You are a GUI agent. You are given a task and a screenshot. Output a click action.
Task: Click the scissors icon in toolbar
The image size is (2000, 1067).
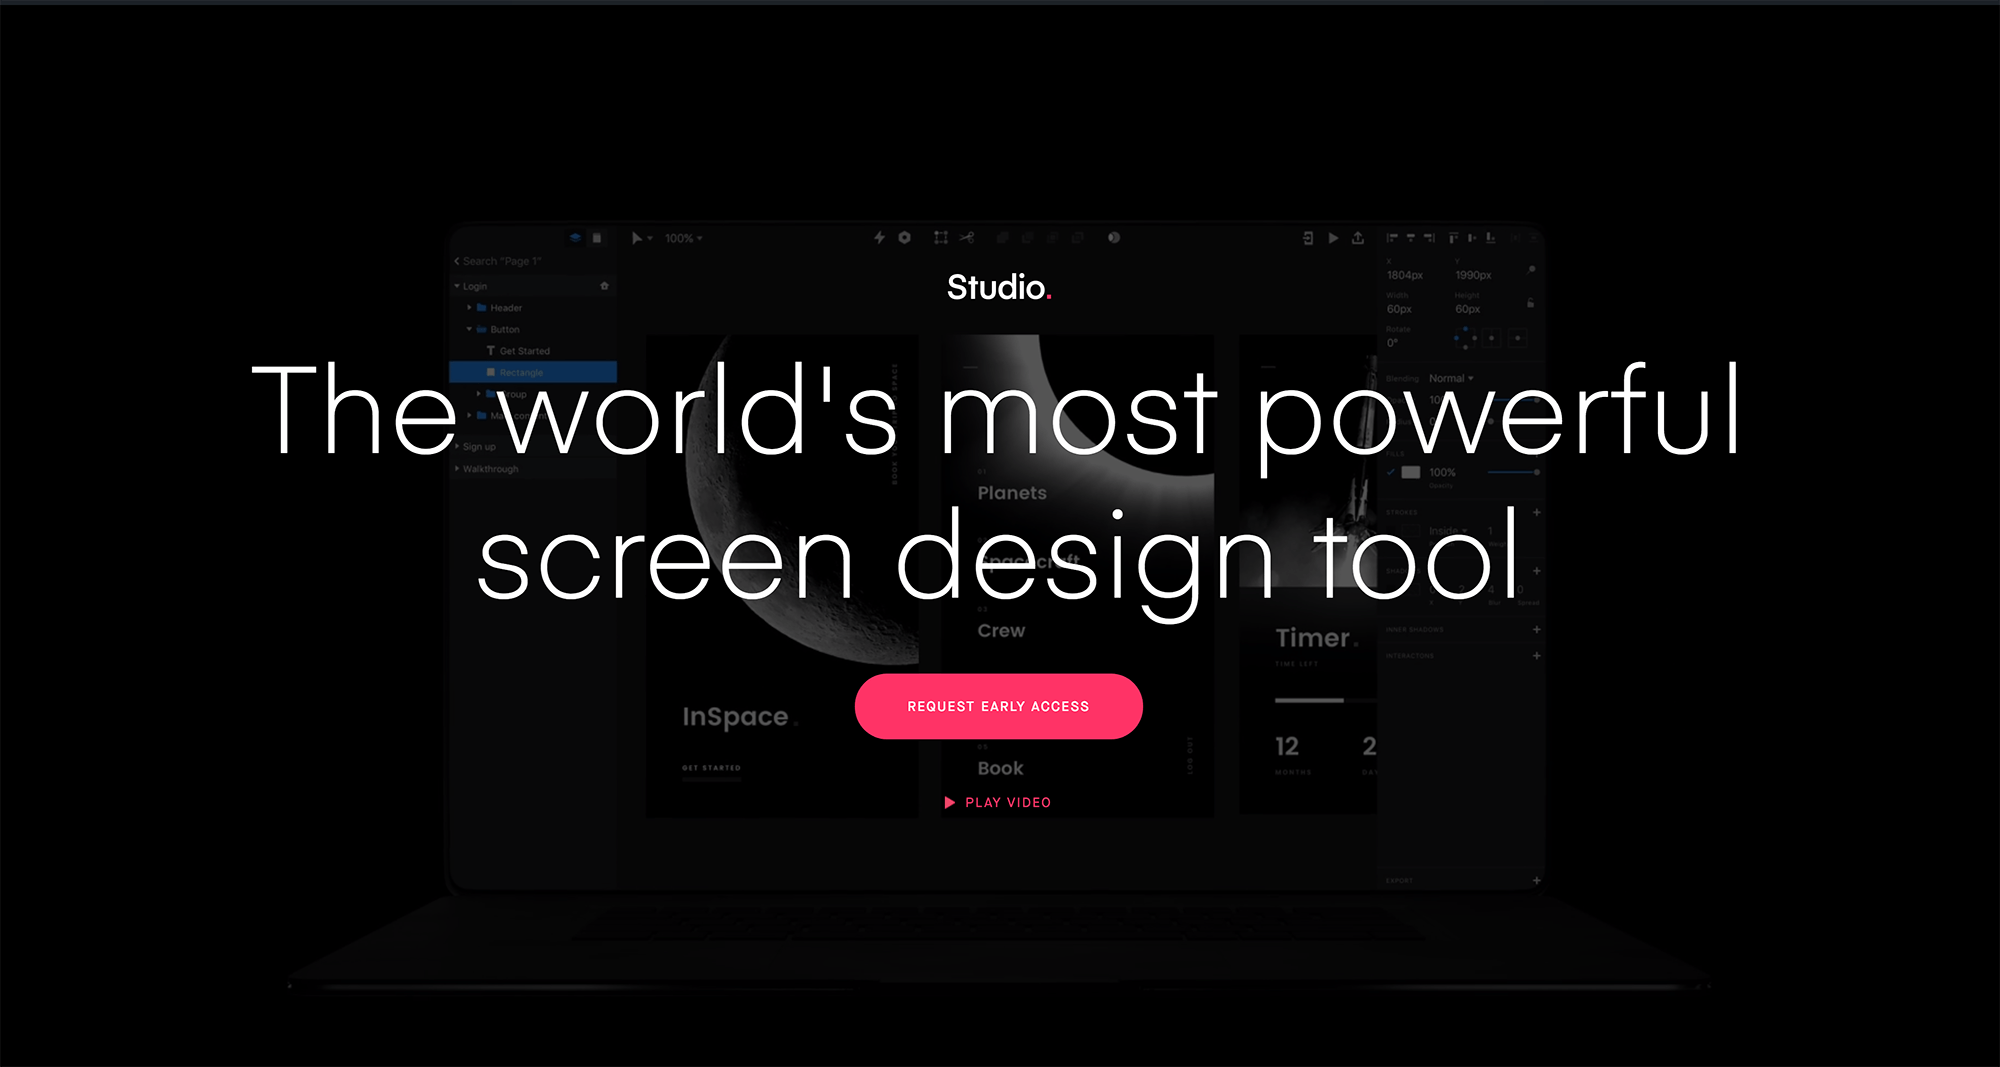click(967, 238)
